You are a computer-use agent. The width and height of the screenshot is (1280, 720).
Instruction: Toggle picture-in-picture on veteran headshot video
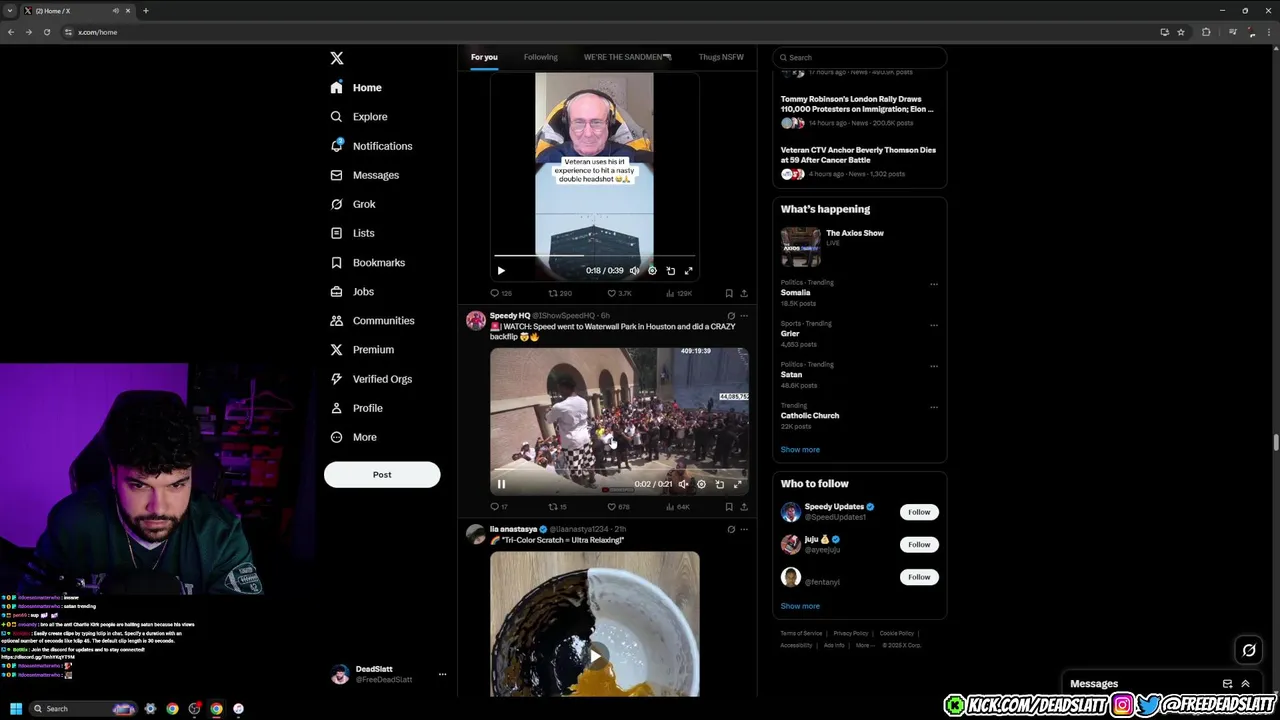coord(670,270)
